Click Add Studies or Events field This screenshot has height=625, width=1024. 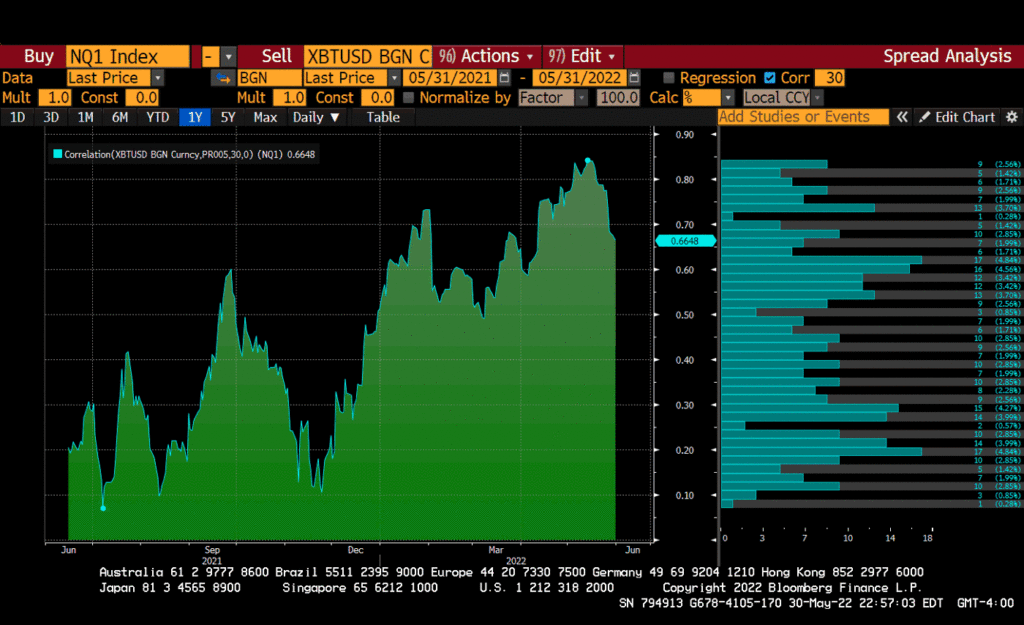803,117
